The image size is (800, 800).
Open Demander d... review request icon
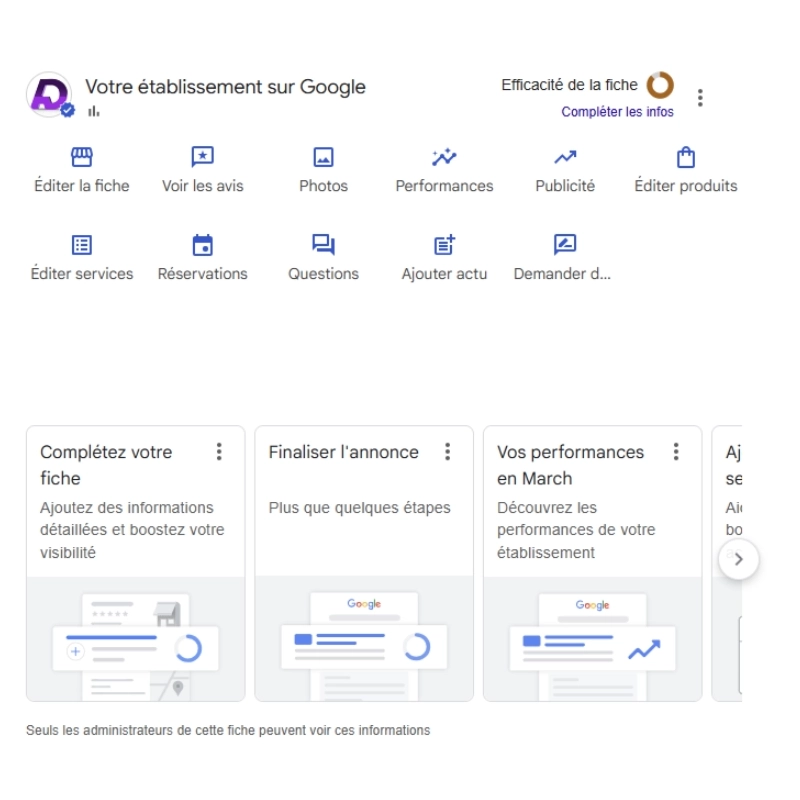(x=565, y=245)
